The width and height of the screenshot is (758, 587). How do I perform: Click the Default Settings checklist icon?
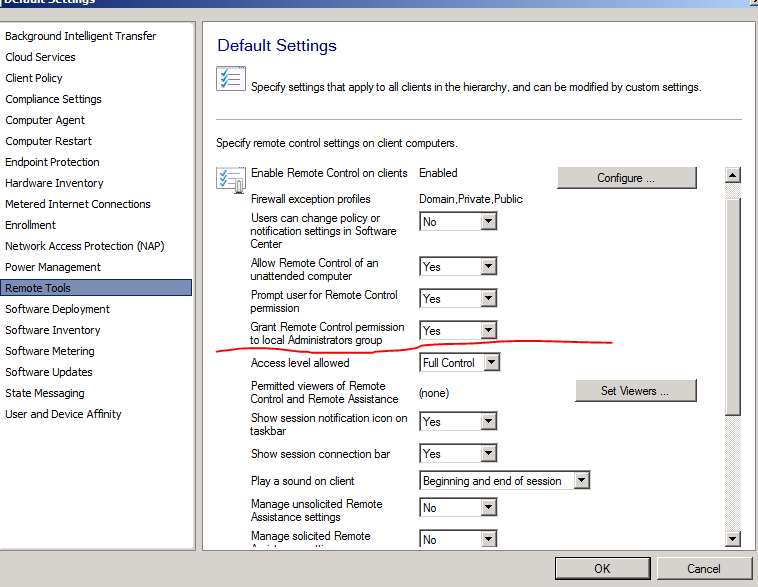(232, 79)
